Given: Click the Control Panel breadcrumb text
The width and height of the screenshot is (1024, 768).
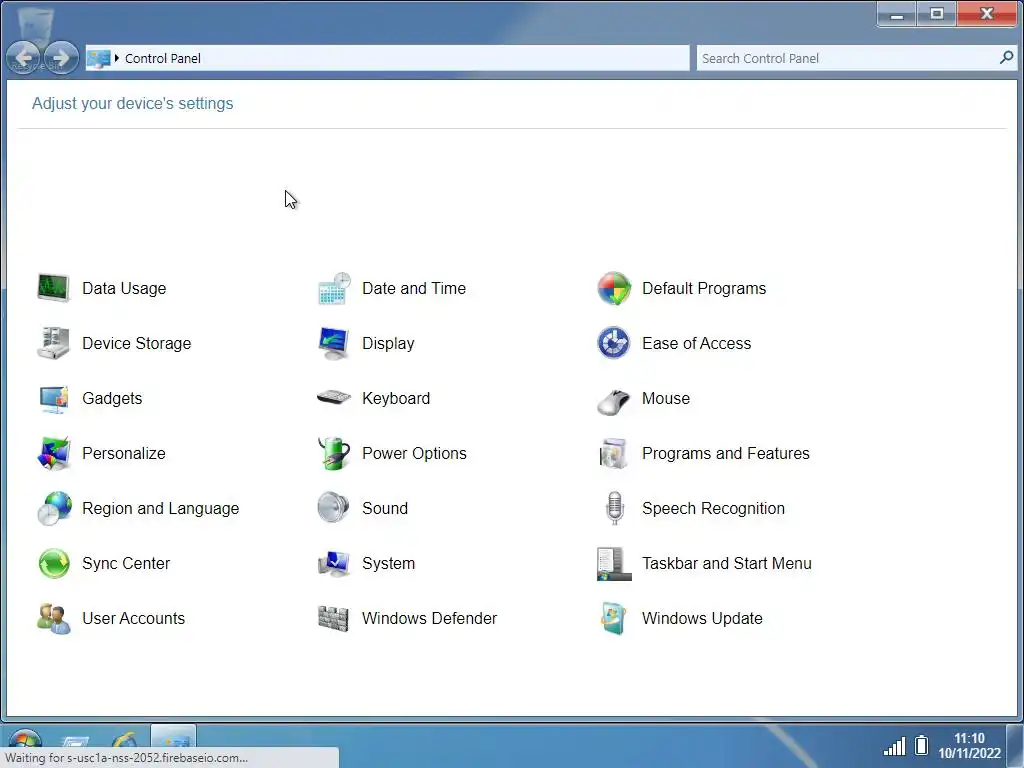Looking at the screenshot, I should [163, 58].
